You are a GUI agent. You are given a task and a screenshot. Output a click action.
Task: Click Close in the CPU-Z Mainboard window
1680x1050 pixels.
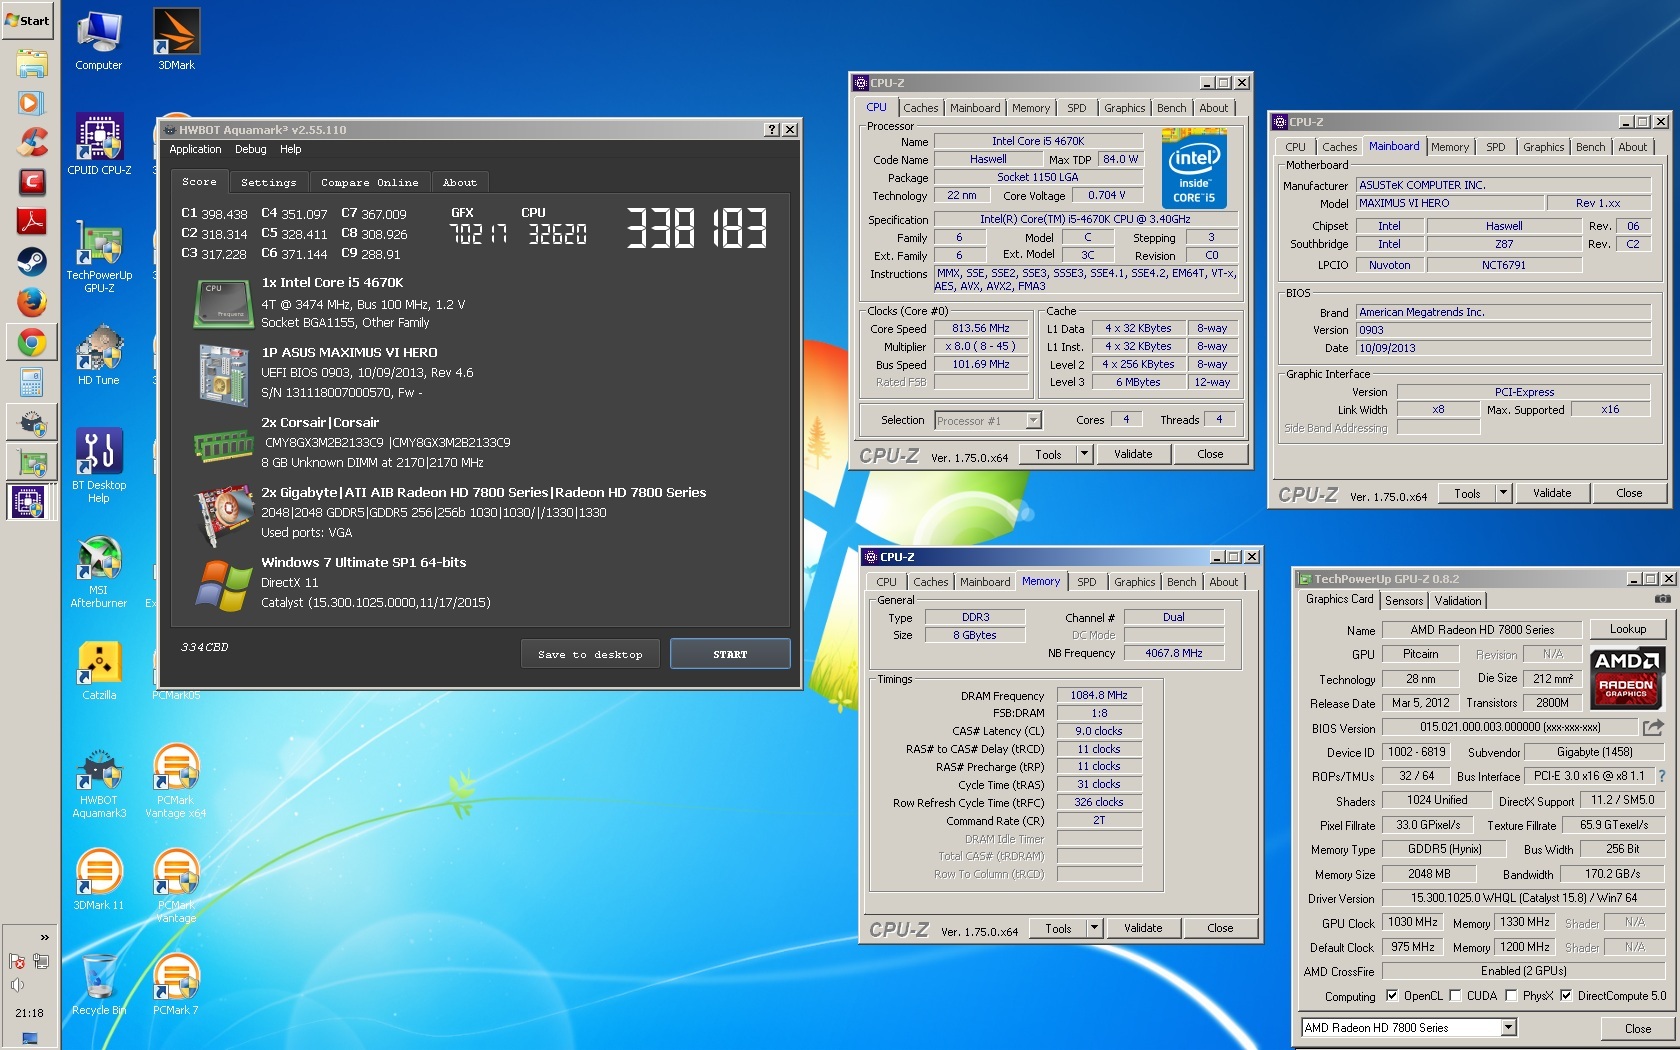[x=1629, y=493]
